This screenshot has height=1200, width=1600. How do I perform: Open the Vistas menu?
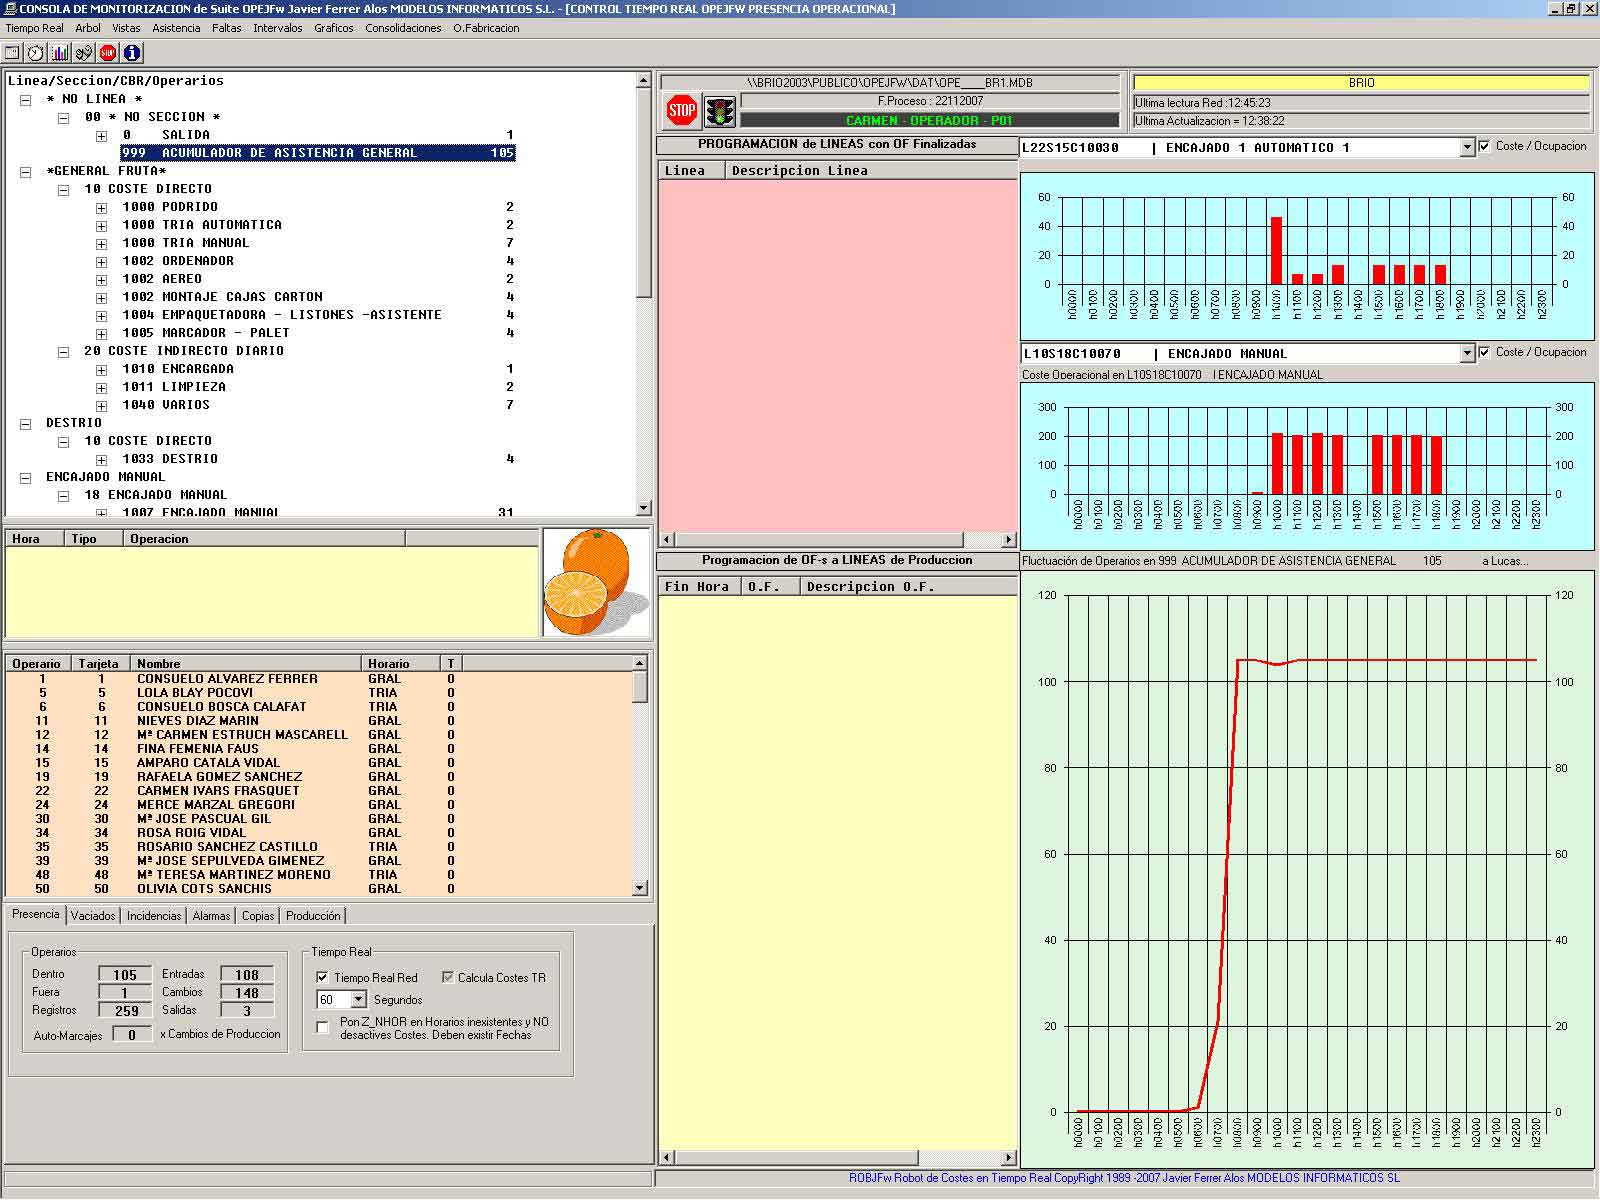[126, 28]
